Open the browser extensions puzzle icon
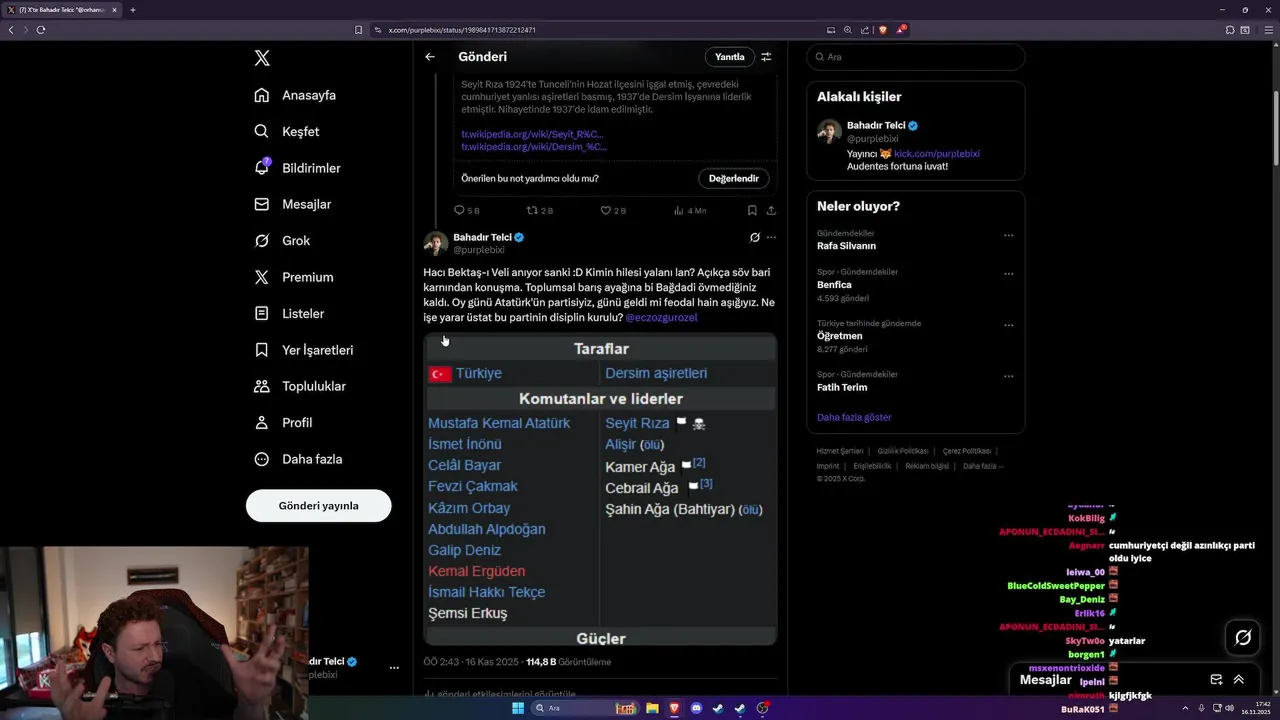The image size is (1280, 720). click(x=1229, y=30)
